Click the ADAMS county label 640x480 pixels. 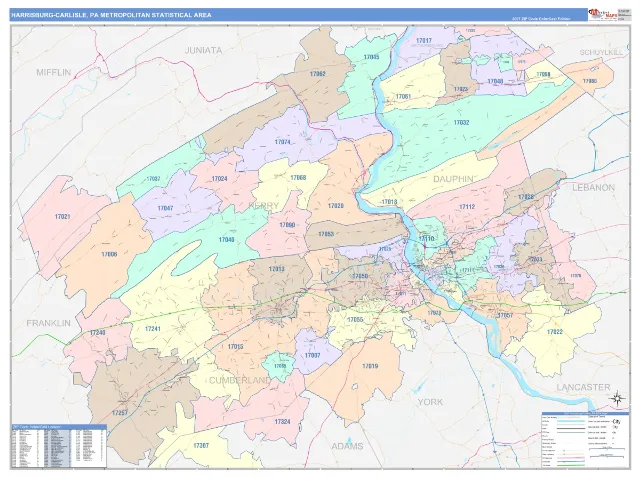point(347,446)
